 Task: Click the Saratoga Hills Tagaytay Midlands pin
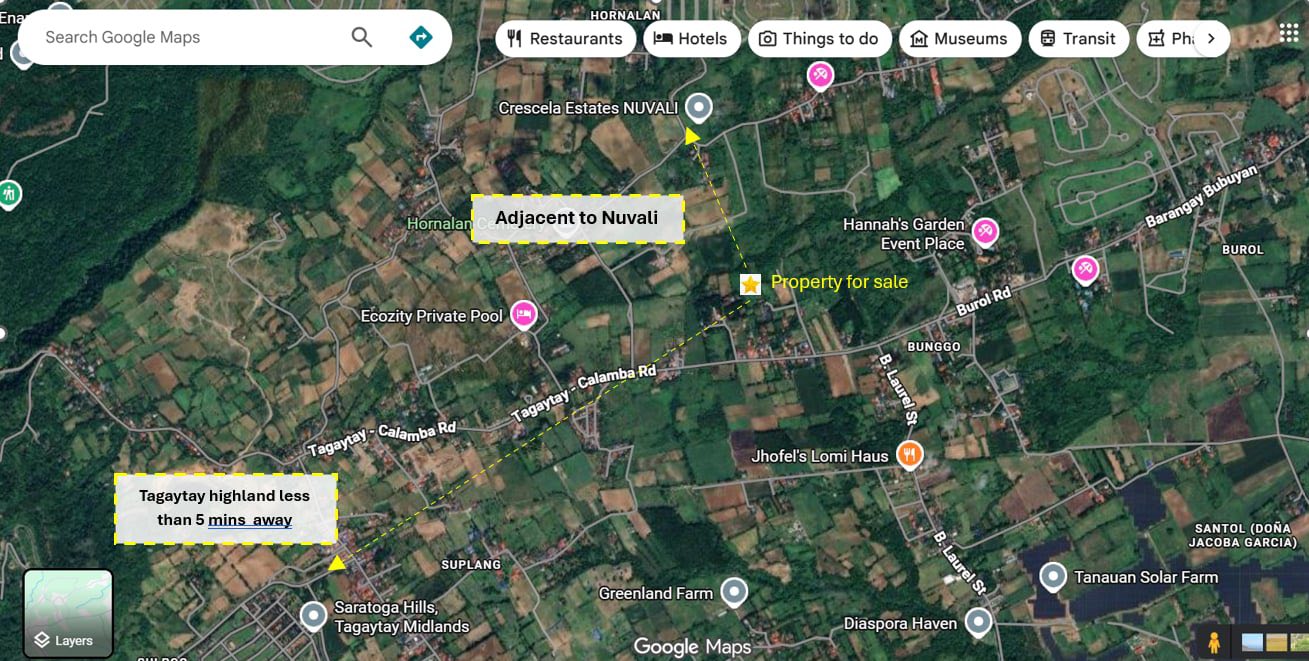pyautogui.click(x=314, y=616)
